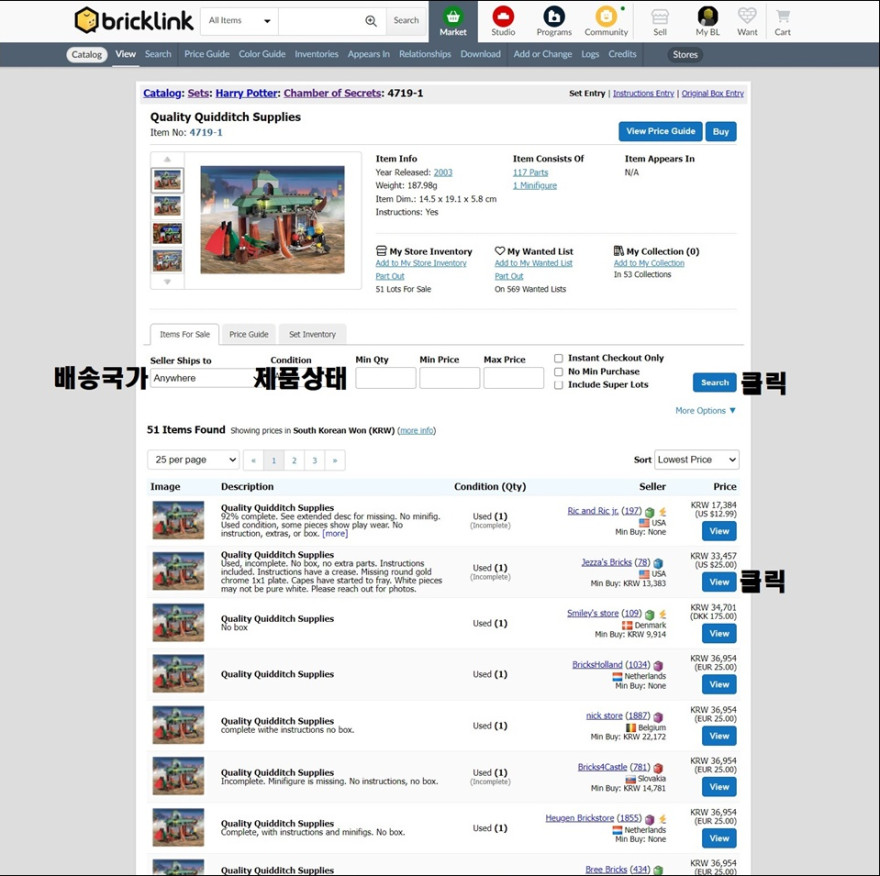Open Color Guide in catalog menu
This screenshot has height=876, width=880.
click(x=262, y=54)
